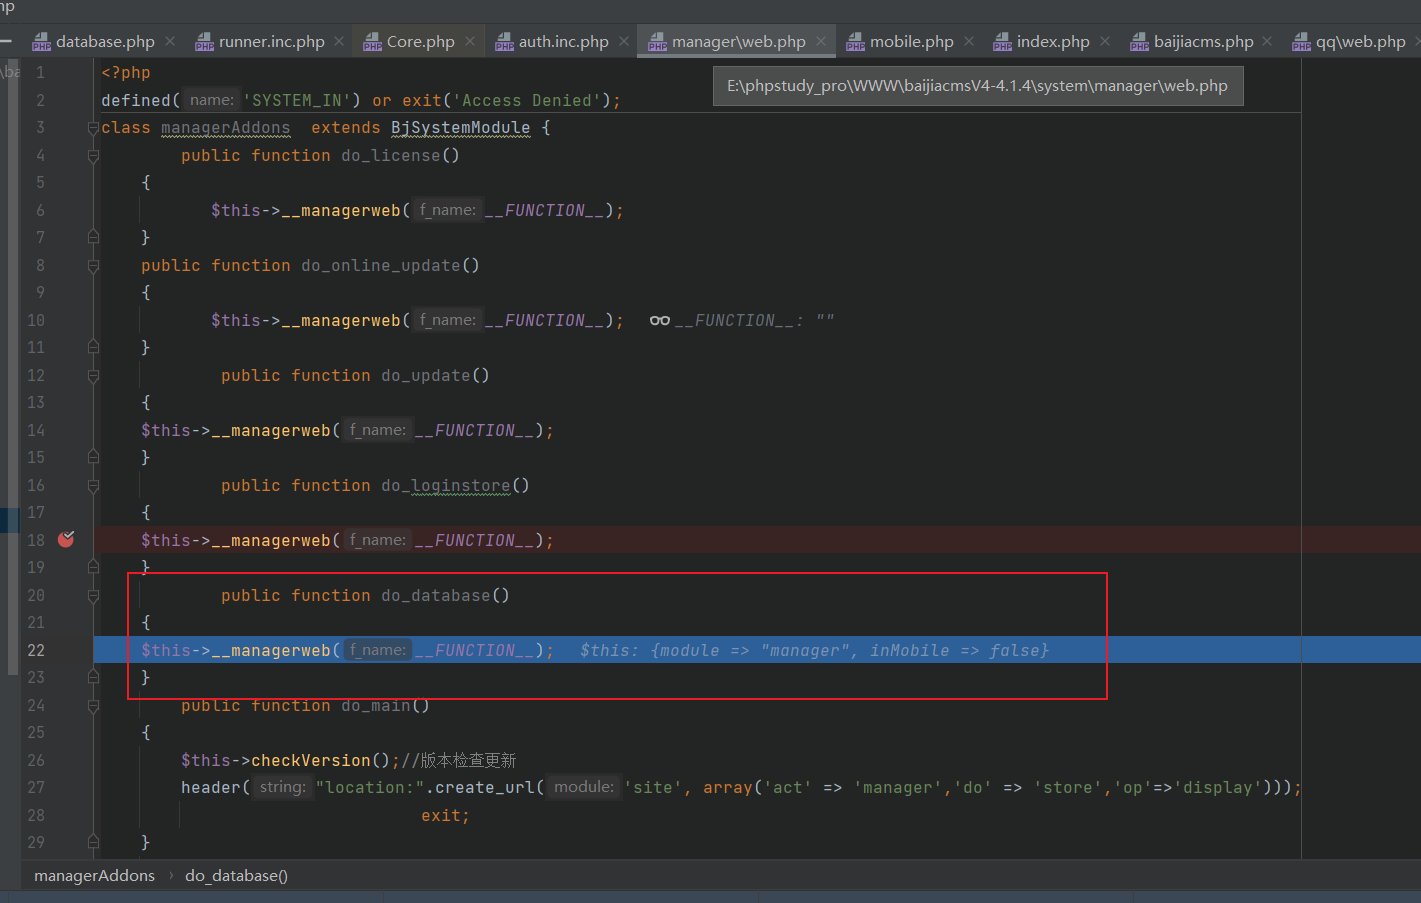The height and width of the screenshot is (903, 1421).
Task: Switch to the Core.php tab
Action: pos(420,41)
